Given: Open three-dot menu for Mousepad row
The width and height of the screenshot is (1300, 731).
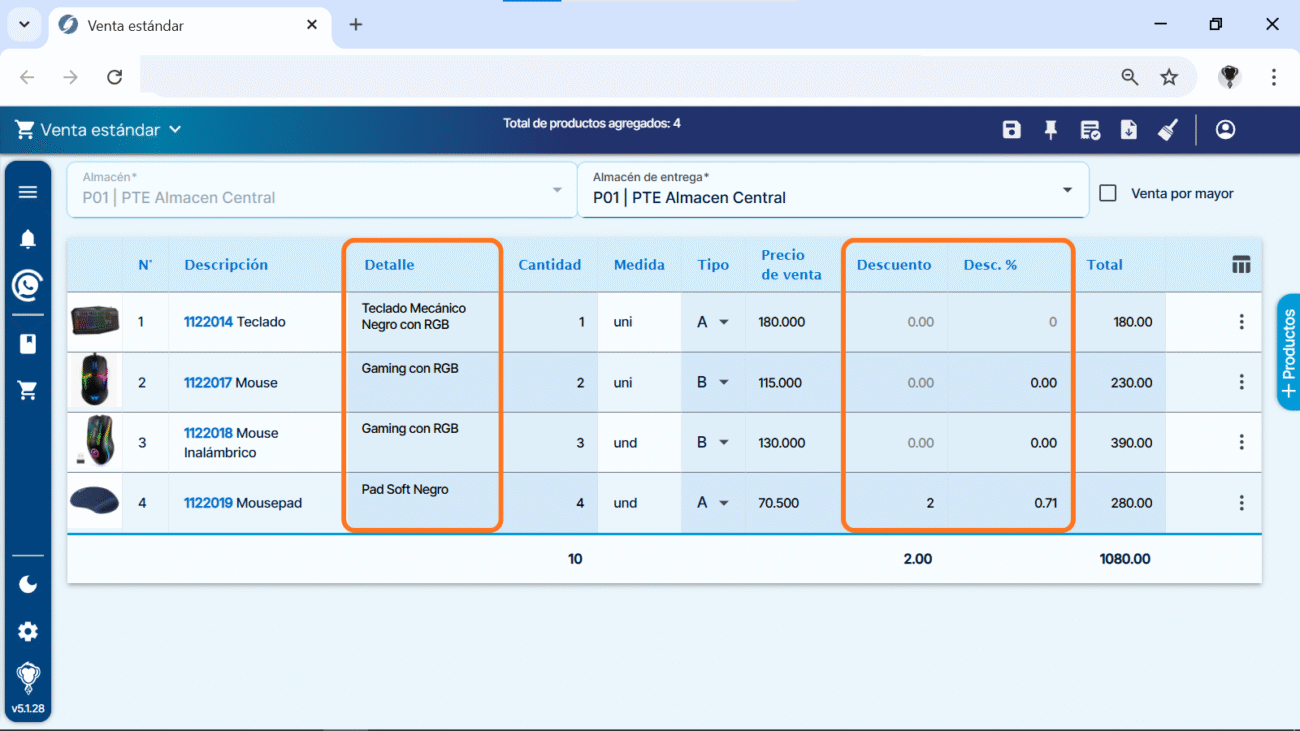Looking at the screenshot, I should (x=1241, y=503).
